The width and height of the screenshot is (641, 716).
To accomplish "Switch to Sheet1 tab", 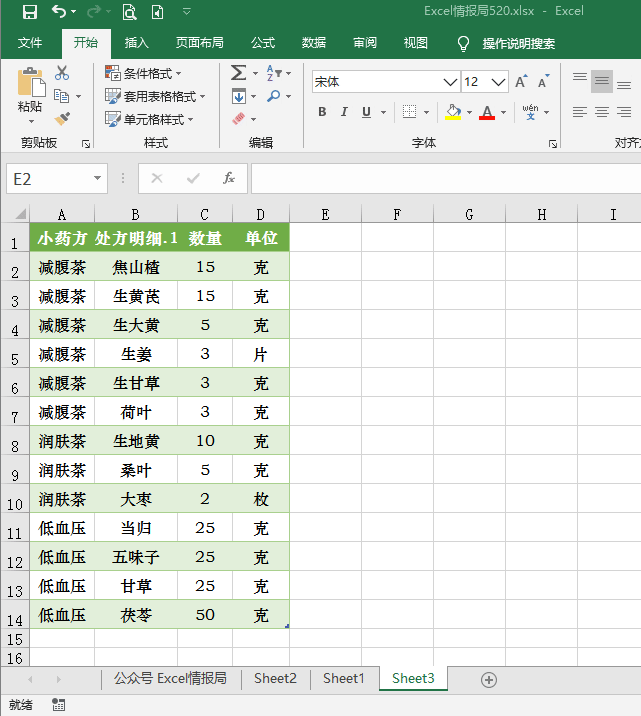I will tap(344, 679).
